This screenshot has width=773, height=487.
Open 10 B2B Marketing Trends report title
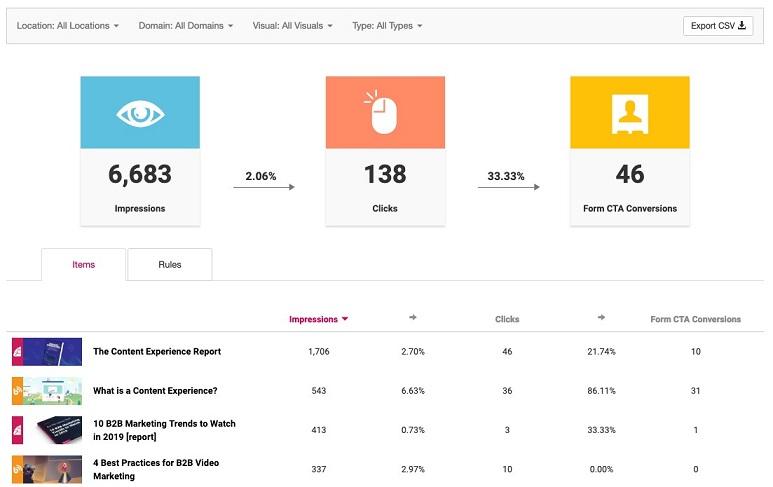pyautogui.click(x=165, y=430)
